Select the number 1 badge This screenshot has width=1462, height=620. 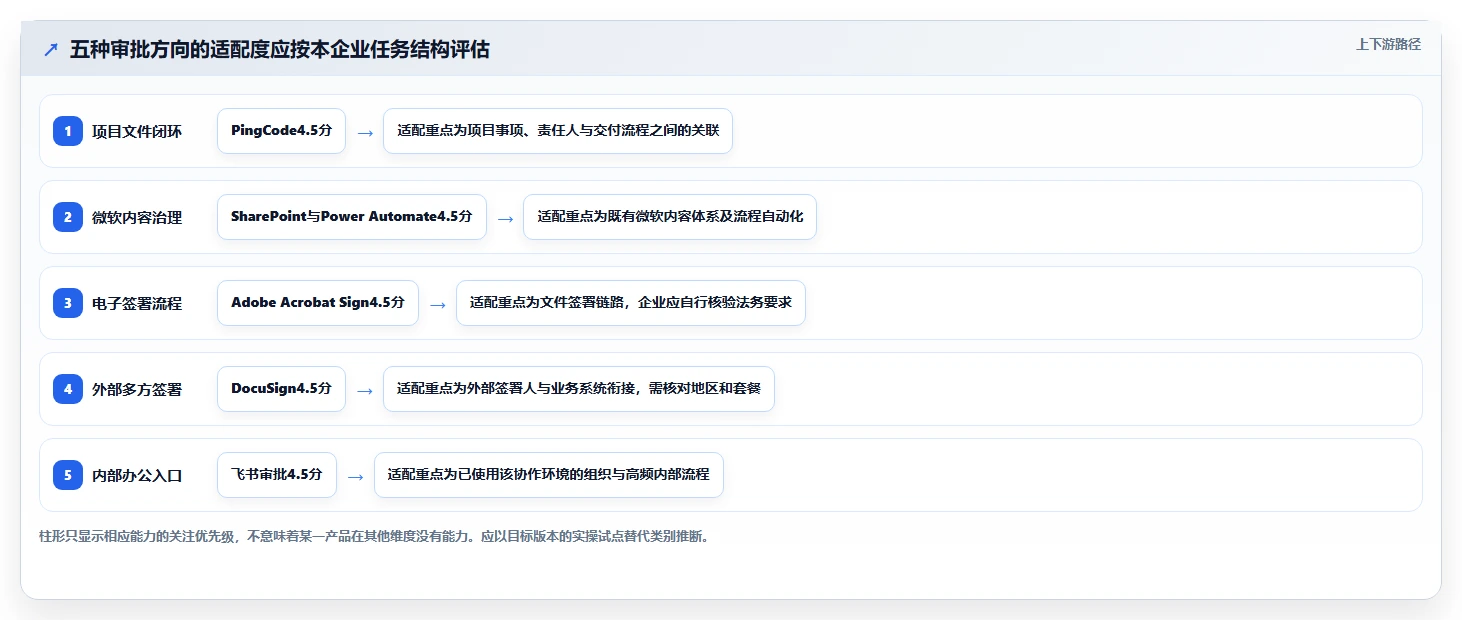tap(68, 131)
